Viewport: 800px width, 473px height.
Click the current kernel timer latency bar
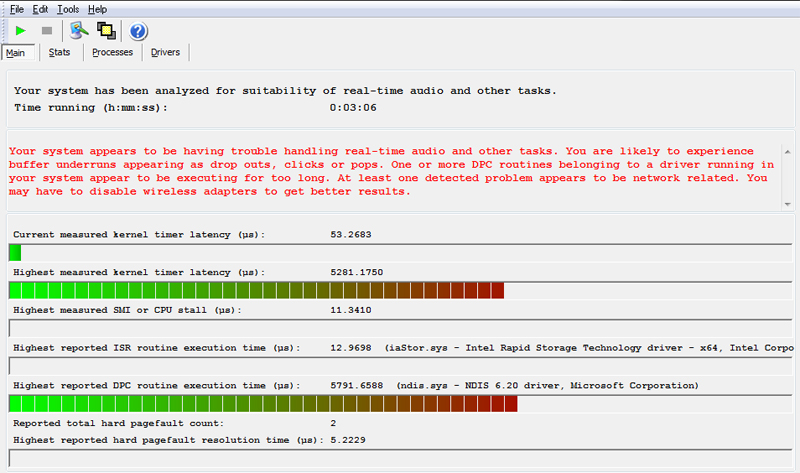click(401, 253)
